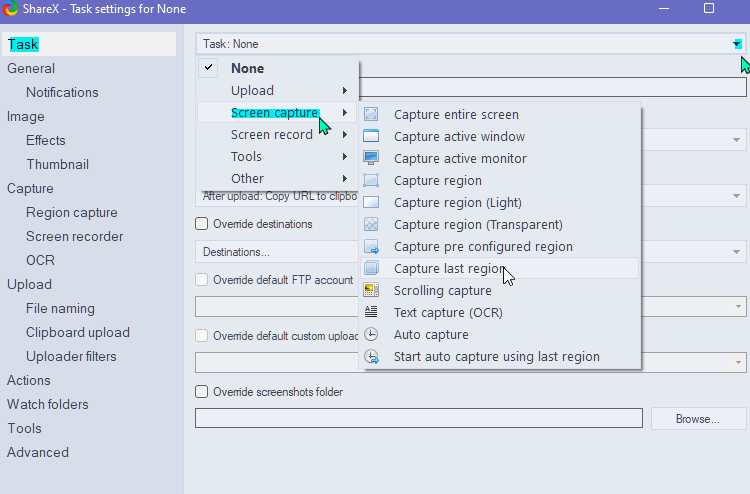Open Thumbnail settings in sidebar

pyautogui.click(x=57, y=164)
